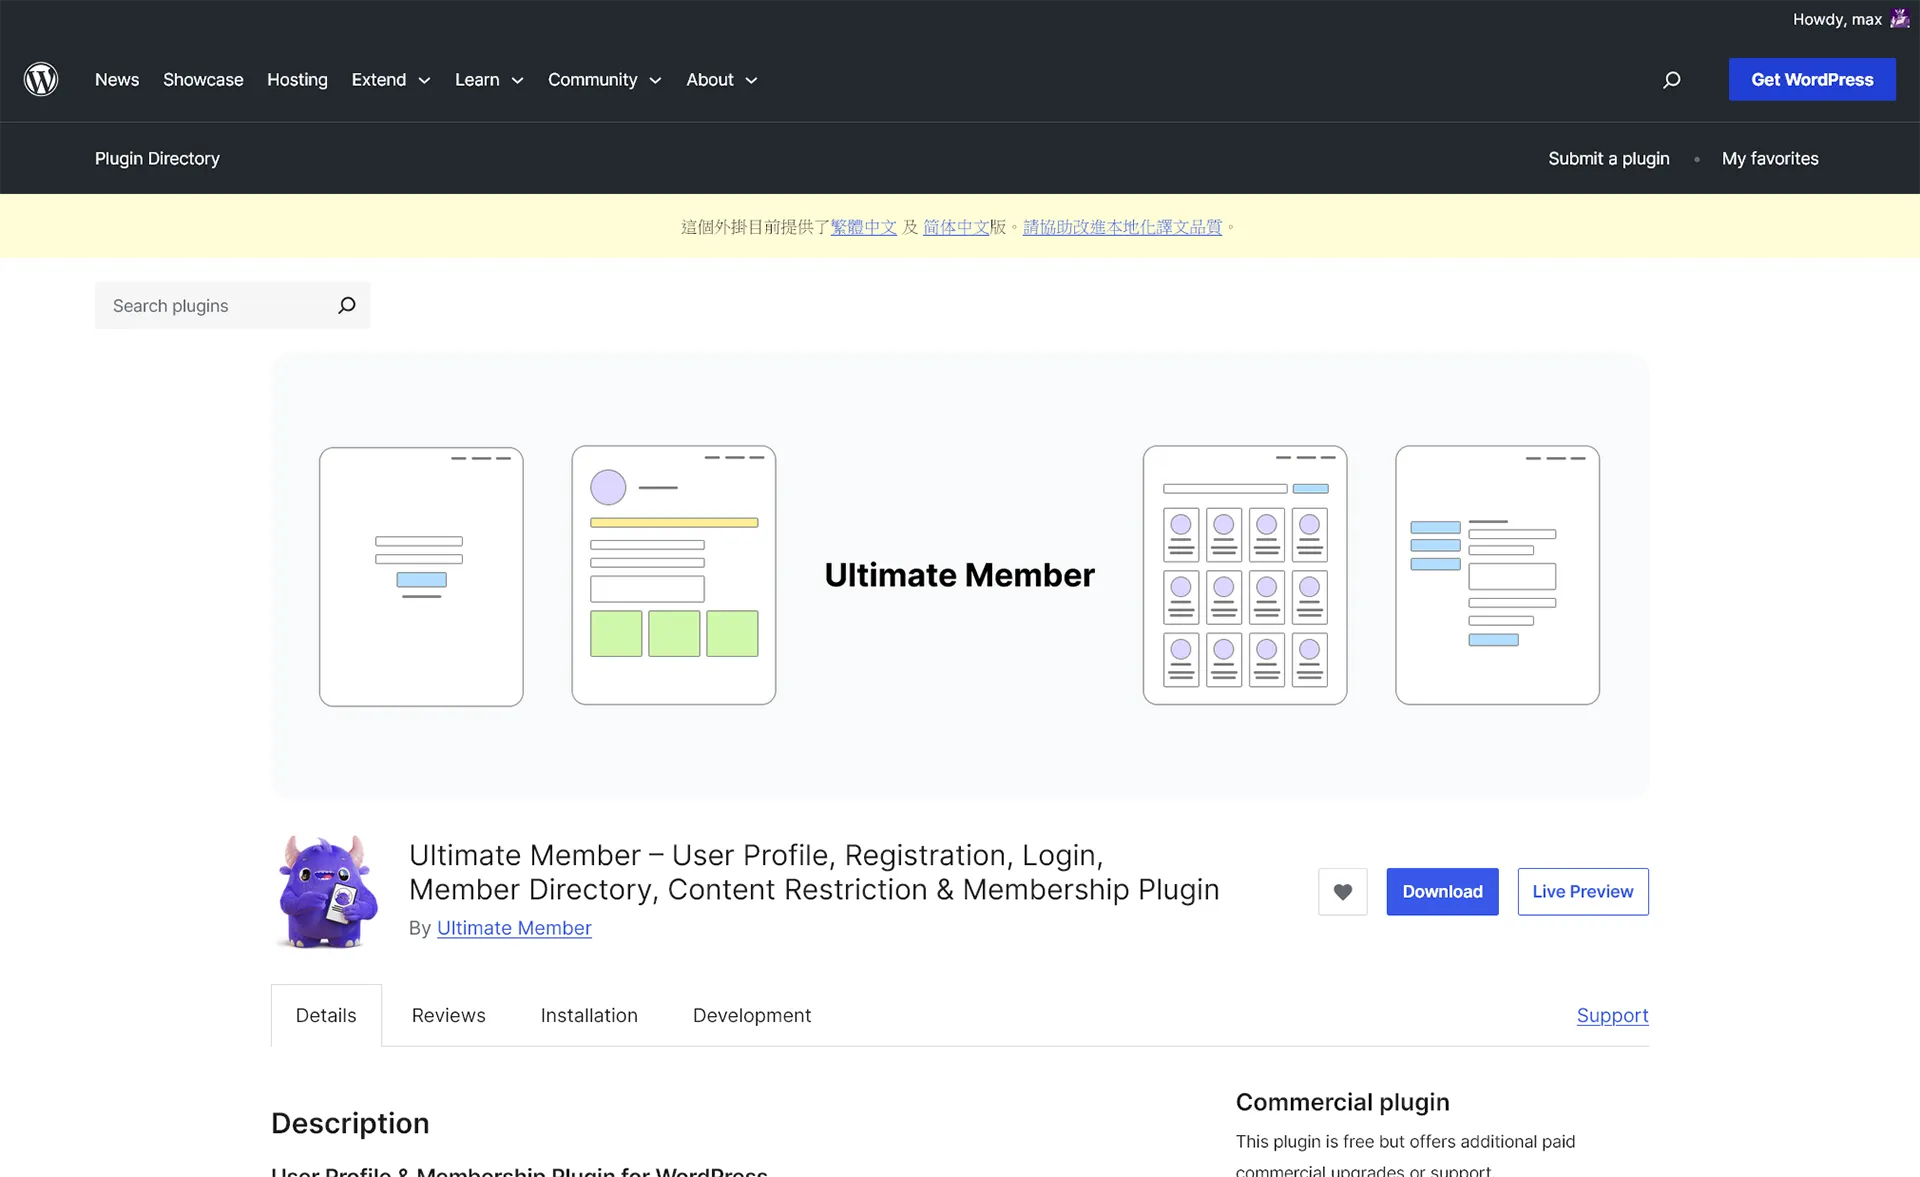Image resolution: width=1920 pixels, height=1177 pixels.
Task: Go to Plugin Directory link
Action: 157,158
